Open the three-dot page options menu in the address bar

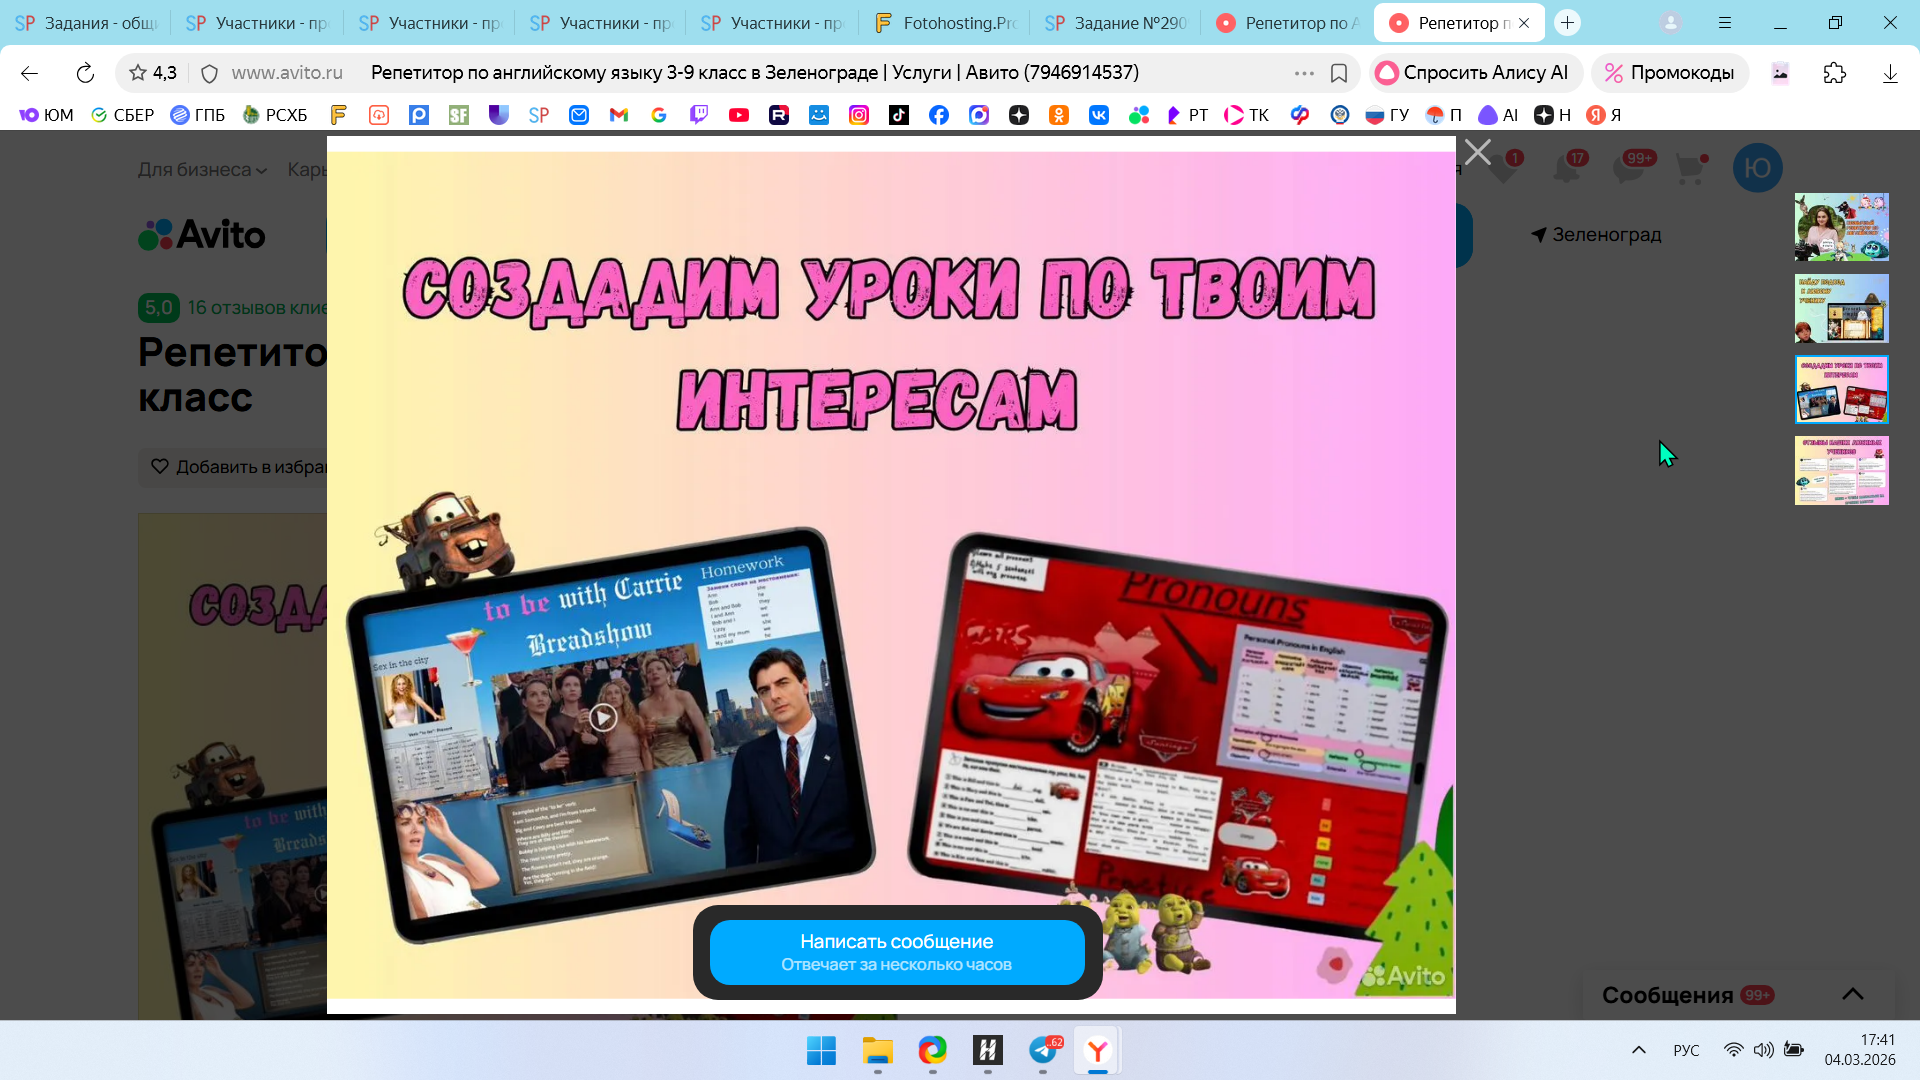tap(1303, 73)
